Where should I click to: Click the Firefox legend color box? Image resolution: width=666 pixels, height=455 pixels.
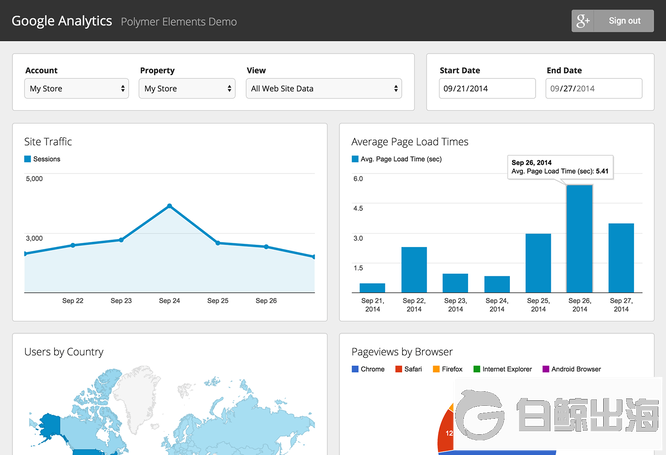click(436, 370)
